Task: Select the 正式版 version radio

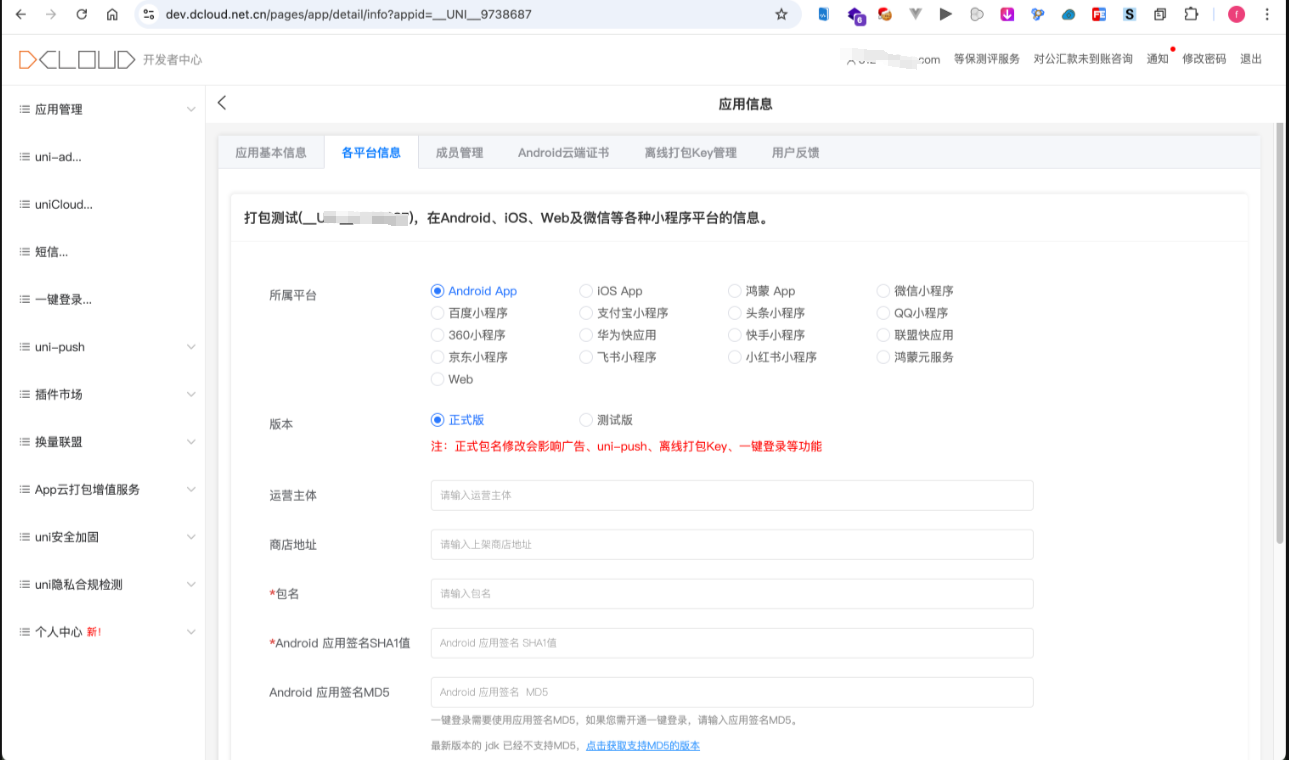Action: (x=437, y=420)
